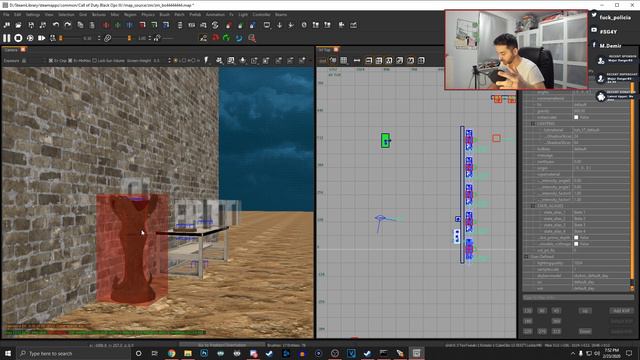Select the XY Top view tab
This screenshot has height=360, width=640.
[325, 49]
